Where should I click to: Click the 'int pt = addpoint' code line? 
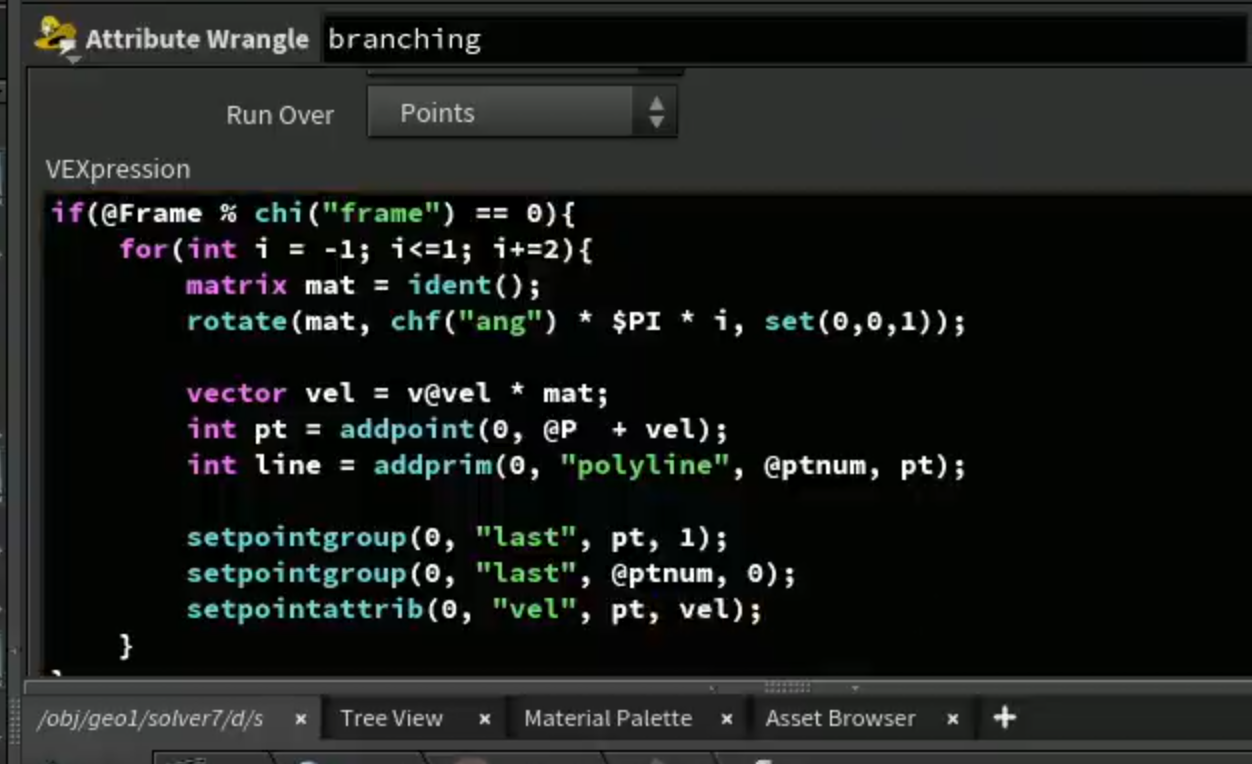[457, 430]
